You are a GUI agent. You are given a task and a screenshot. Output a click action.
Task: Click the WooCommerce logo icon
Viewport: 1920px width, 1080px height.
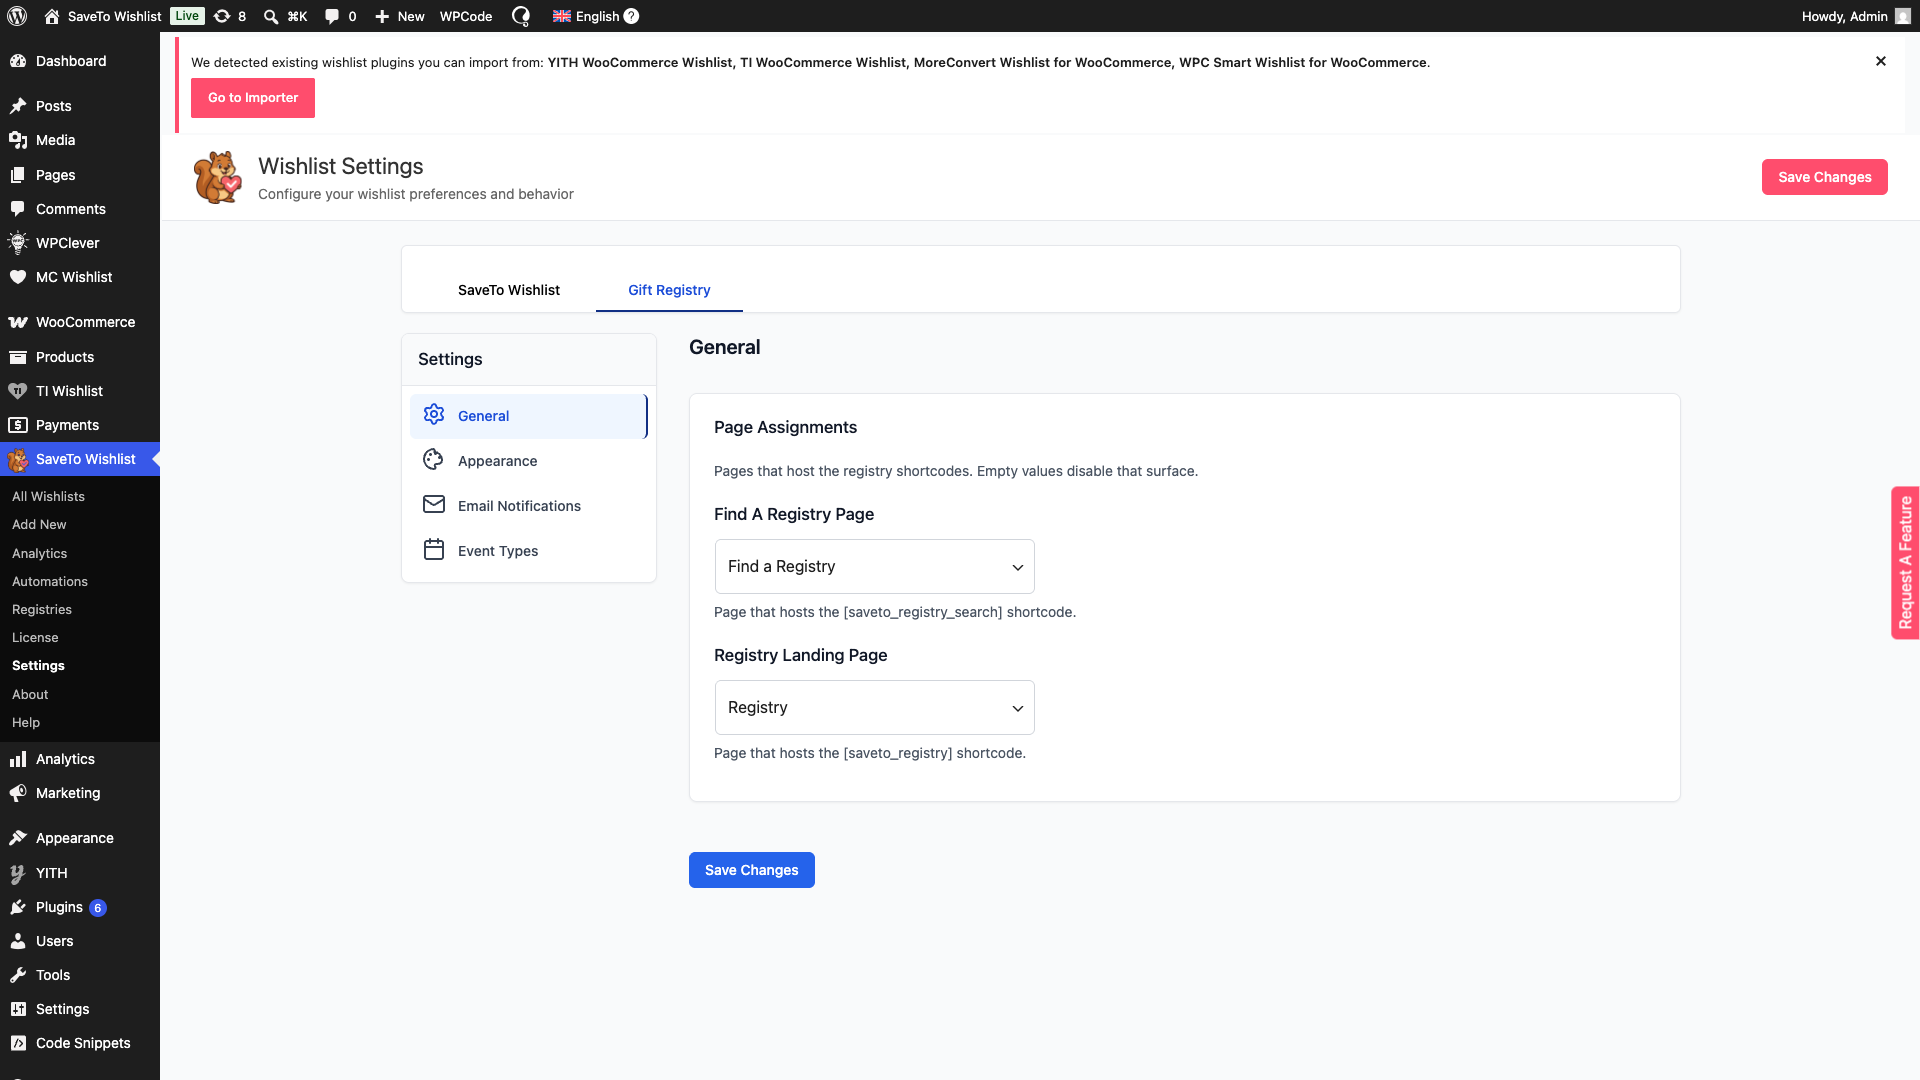point(18,322)
